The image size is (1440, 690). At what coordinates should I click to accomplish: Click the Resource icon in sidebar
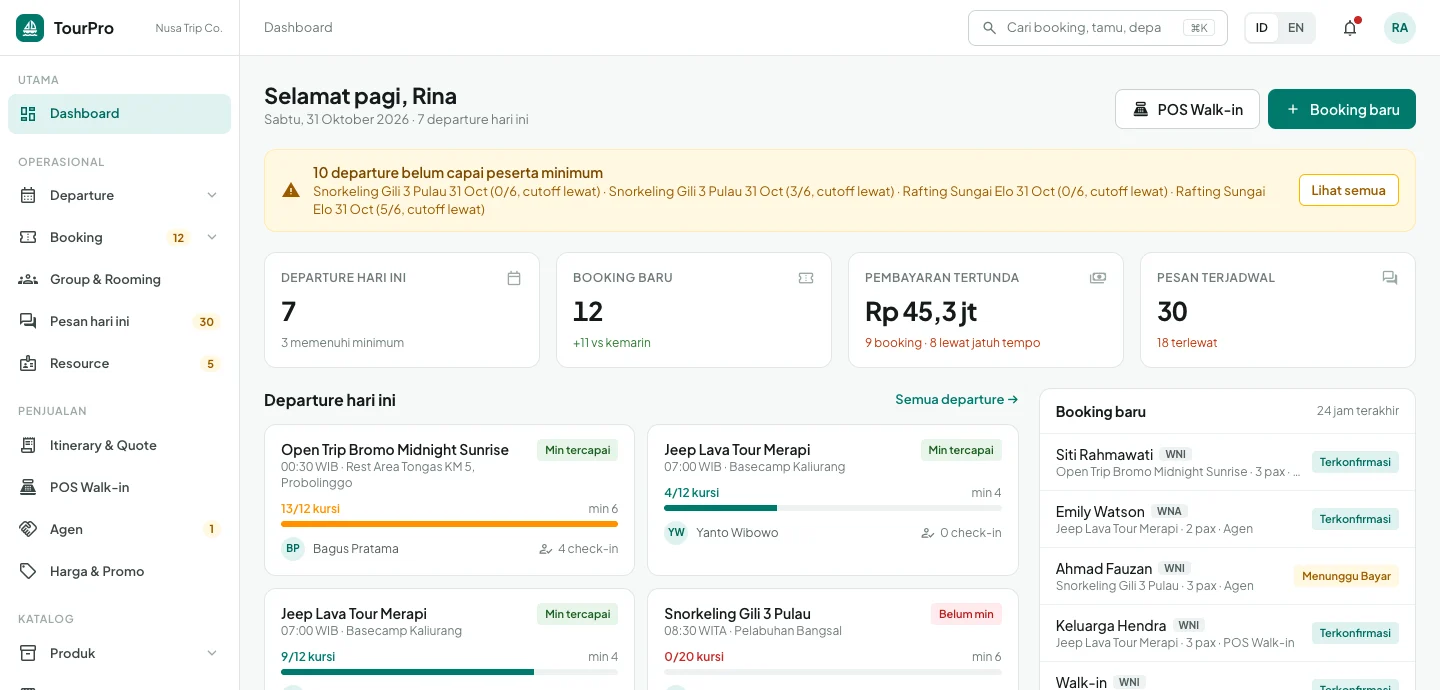click(28, 363)
